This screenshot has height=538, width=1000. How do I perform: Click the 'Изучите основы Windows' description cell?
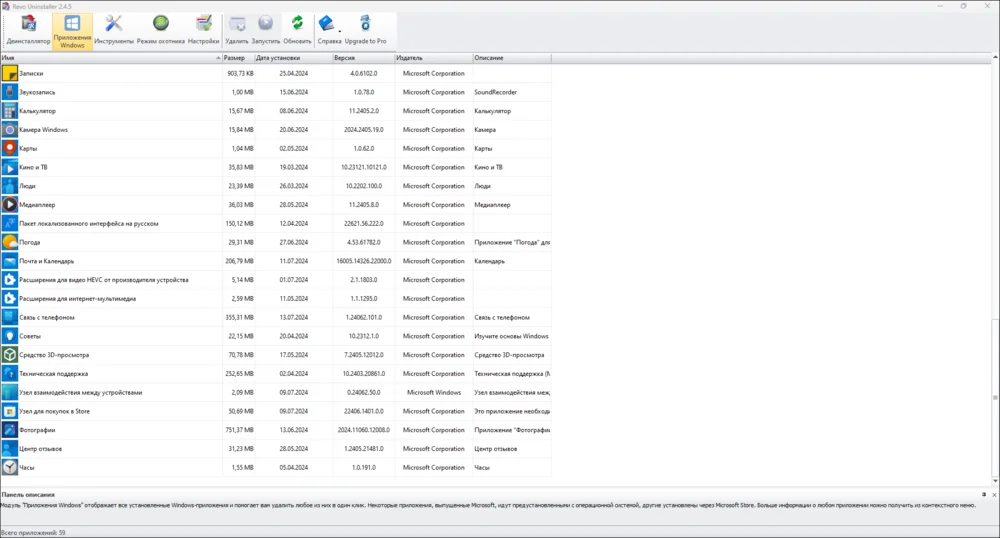[x=511, y=336]
